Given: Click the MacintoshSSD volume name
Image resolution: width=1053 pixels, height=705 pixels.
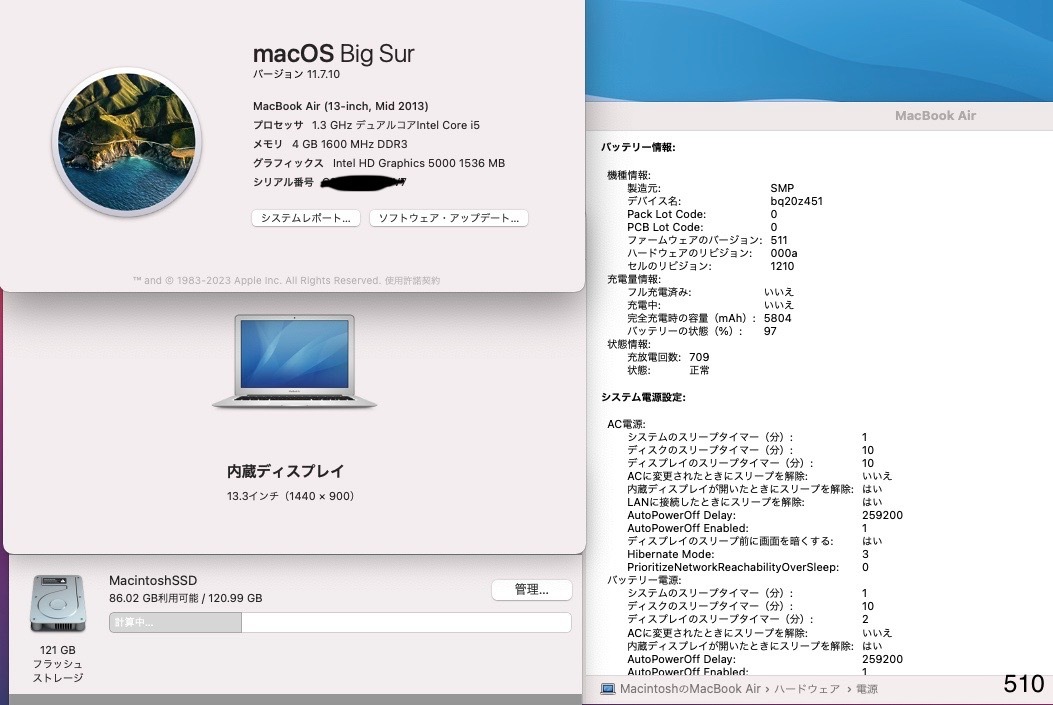Looking at the screenshot, I should [153, 581].
